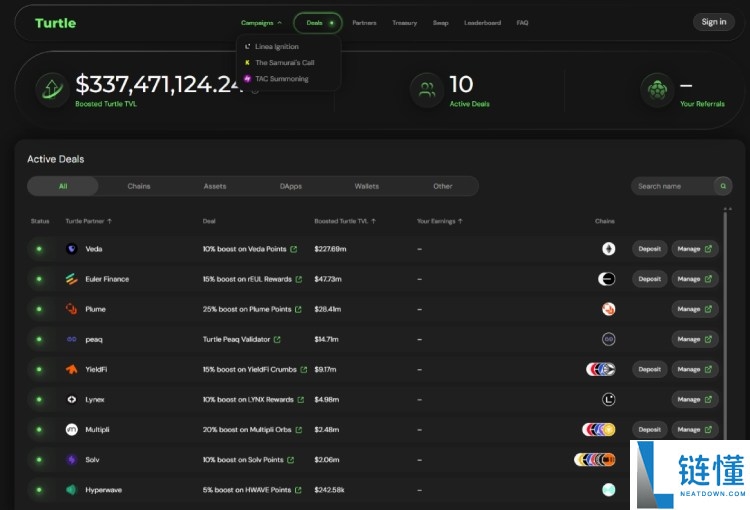Click the stacked chain icons in Solv row
The height and width of the screenshot is (510, 750).
[x=595, y=460]
